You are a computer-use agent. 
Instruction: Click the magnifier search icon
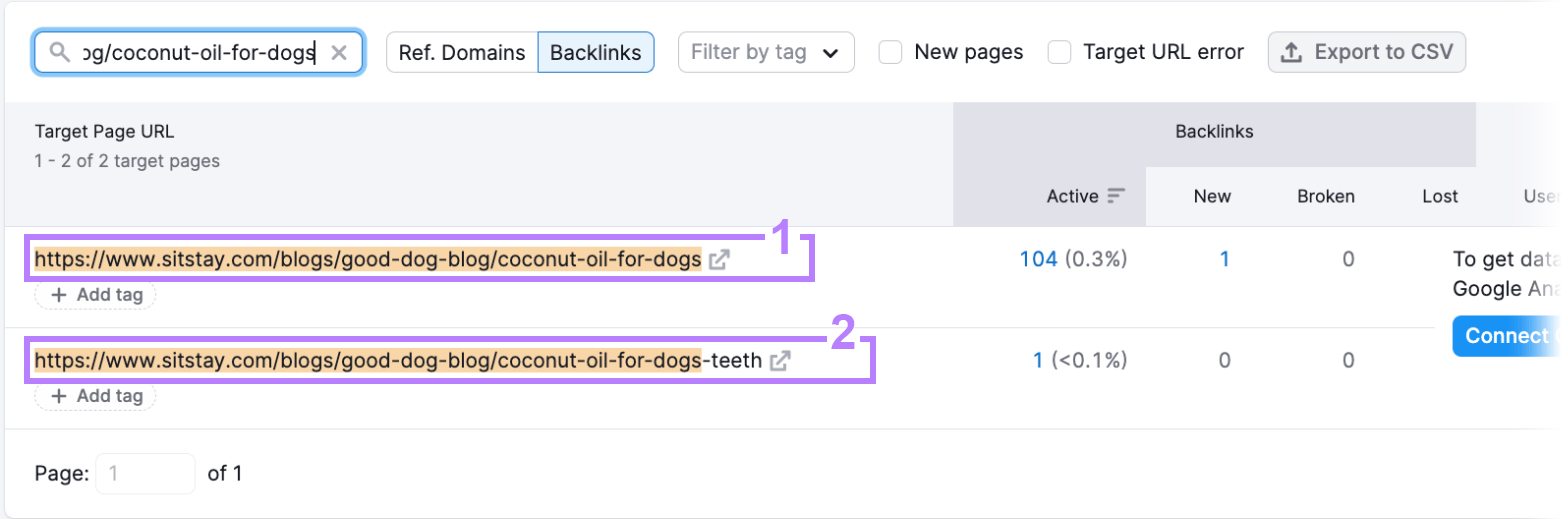(x=60, y=53)
